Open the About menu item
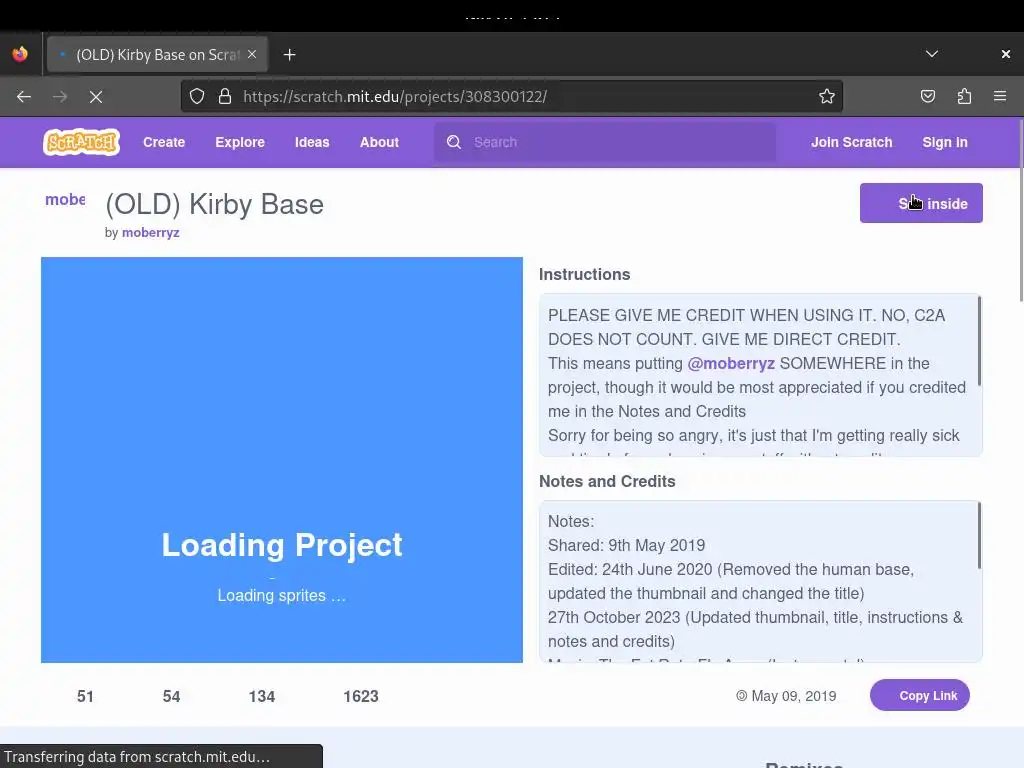 pyautogui.click(x=379, y=142)
